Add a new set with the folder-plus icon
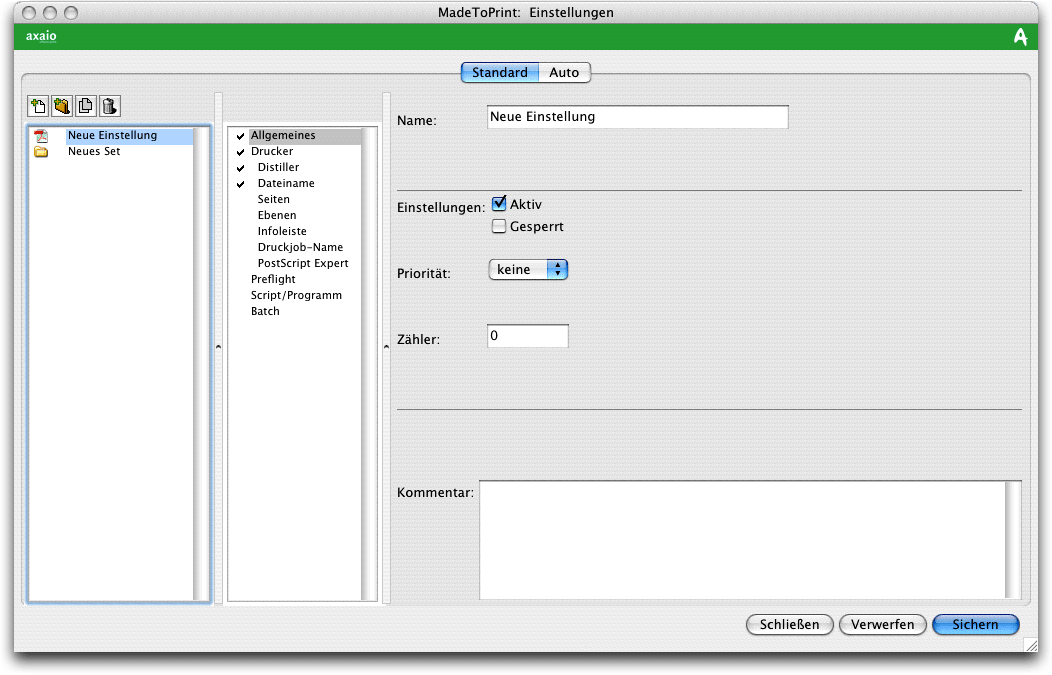This screenshot has height=675, width=1052. pos(62,106)
